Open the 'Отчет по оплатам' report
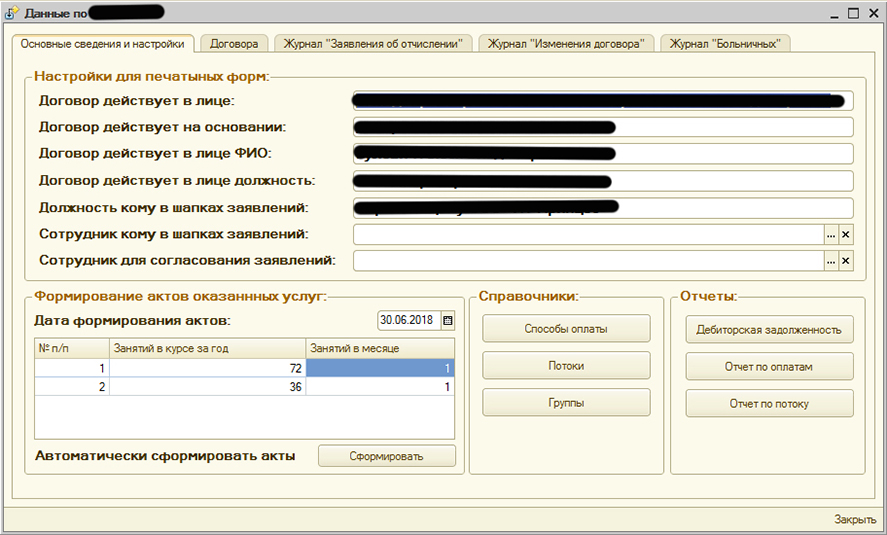Viewport: 887px width, 535px height. (769, 367)
